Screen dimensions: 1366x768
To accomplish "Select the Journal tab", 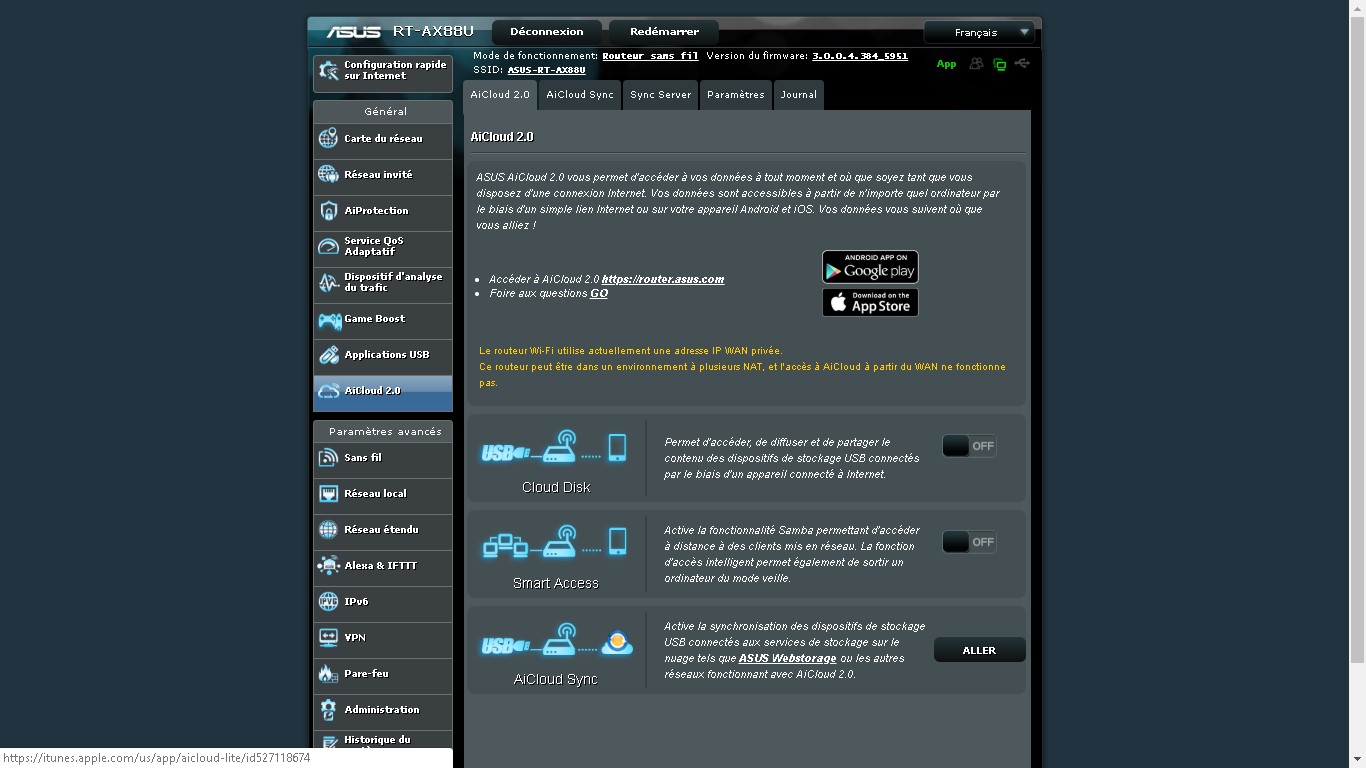I will click(x=799, y=95).
